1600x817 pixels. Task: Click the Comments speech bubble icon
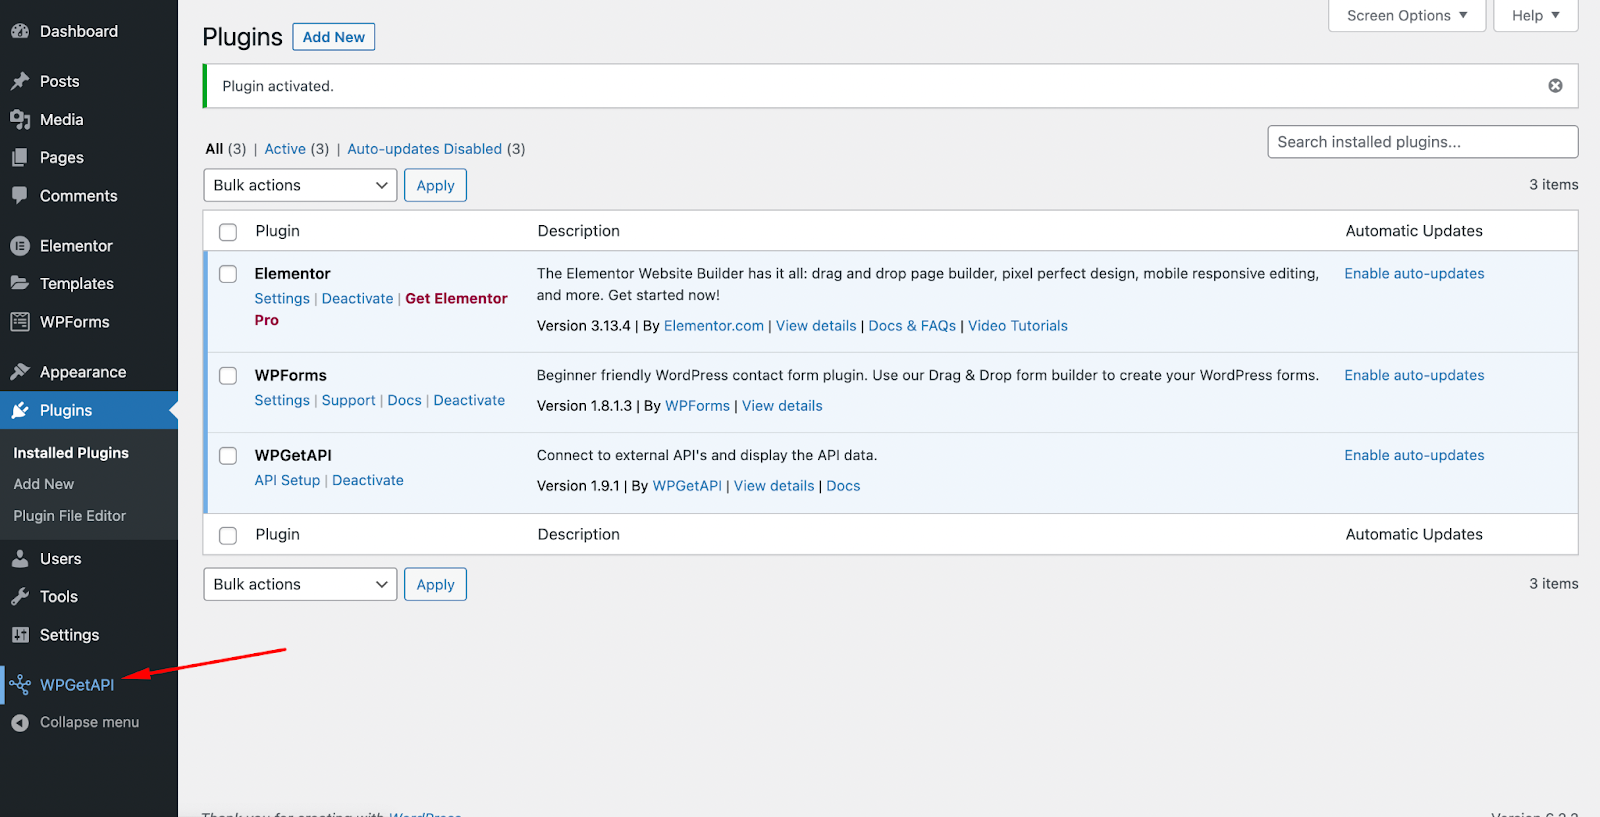(20, 196)
